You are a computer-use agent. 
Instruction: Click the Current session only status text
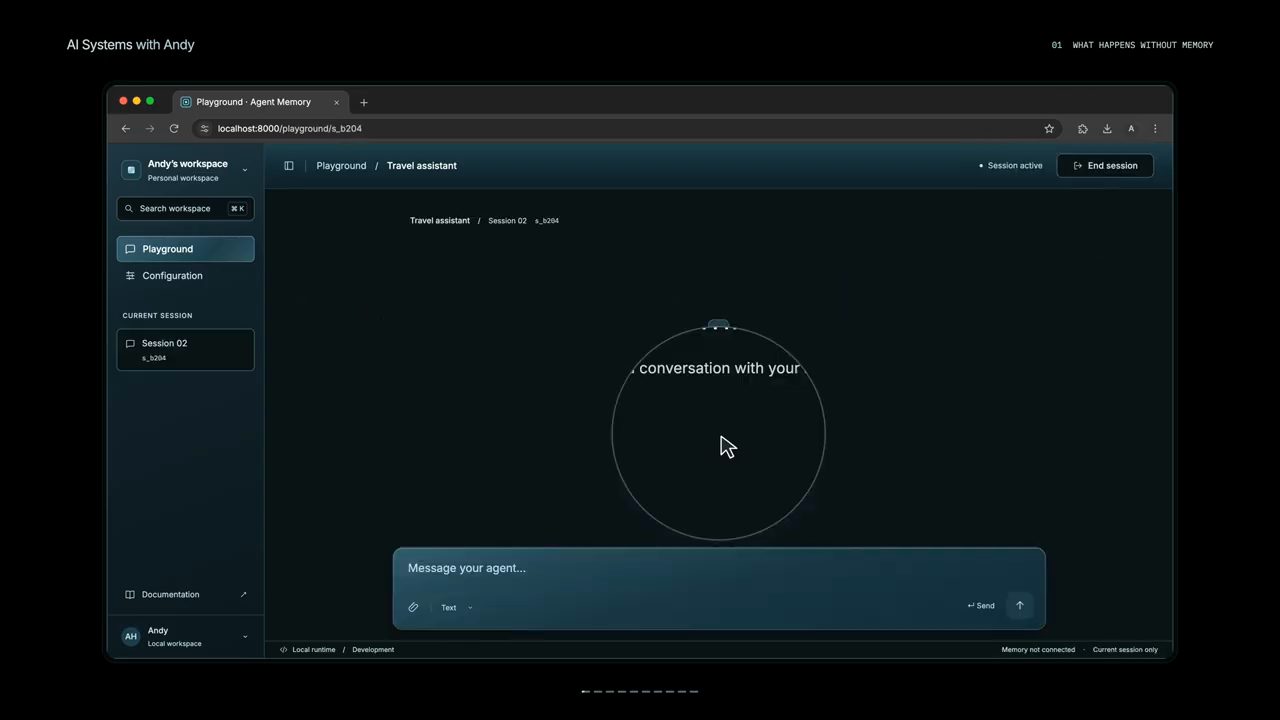pos(1125,650)
